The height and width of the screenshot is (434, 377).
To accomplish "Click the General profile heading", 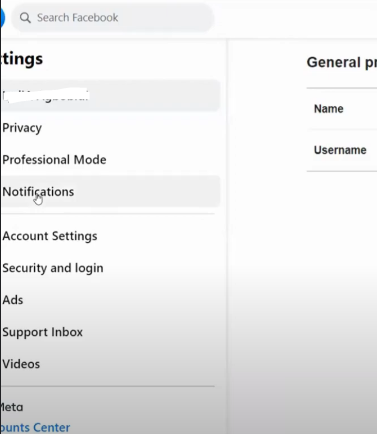I will [x=342, y=62].
